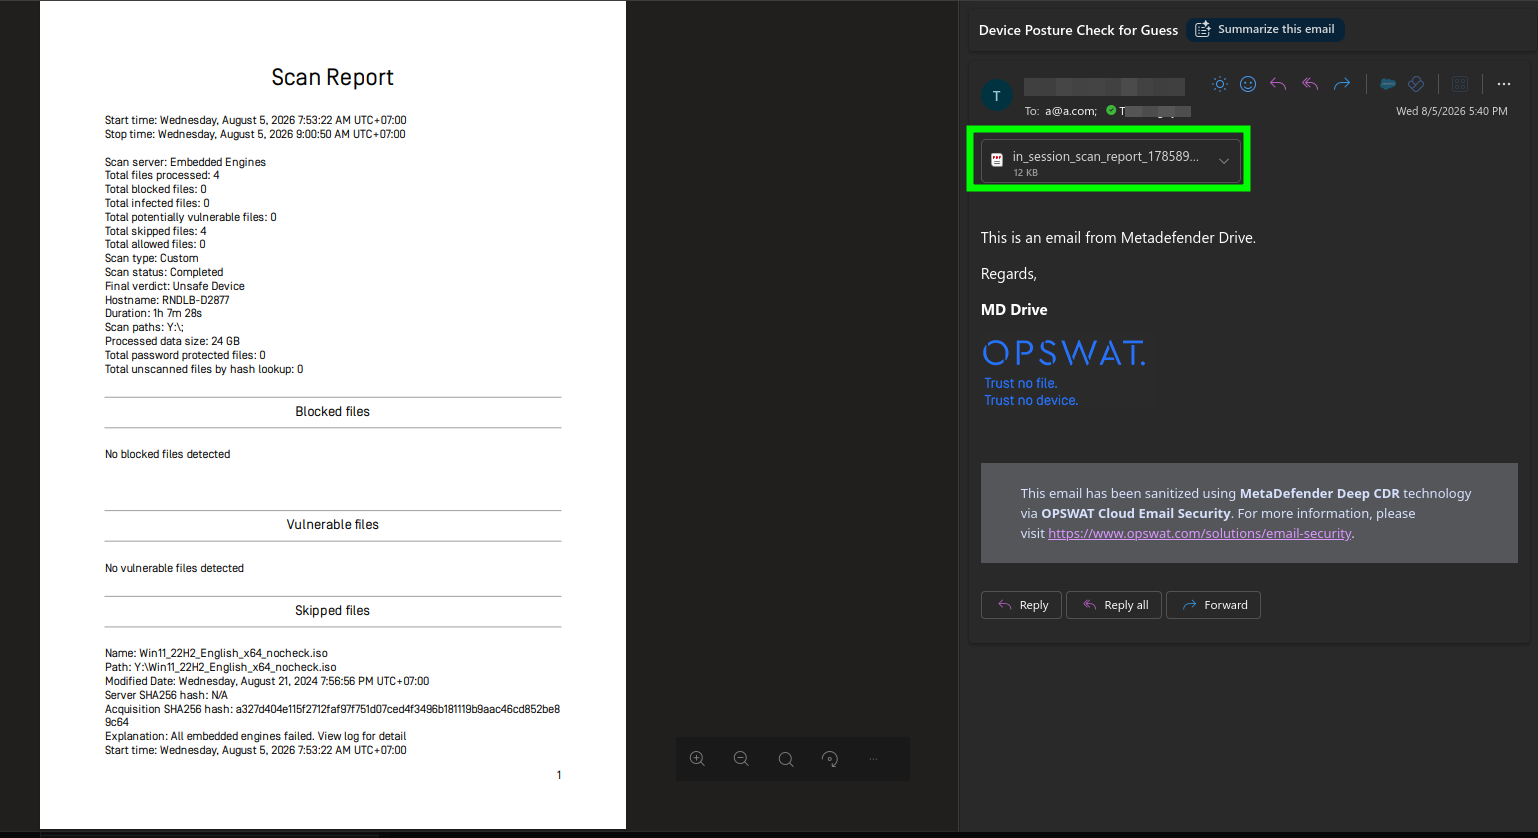Click the 'Trust no device.' tagline
The height and width of the screenshot is (838, 1538).
pos(1031,400)
